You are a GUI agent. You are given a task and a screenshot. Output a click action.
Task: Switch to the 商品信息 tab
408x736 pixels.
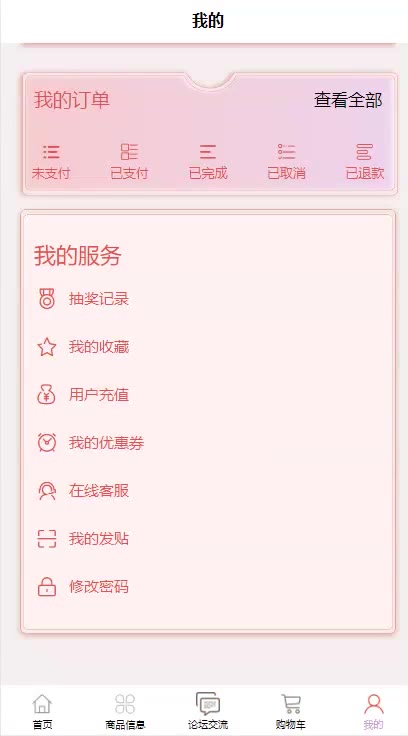point(124,712)
